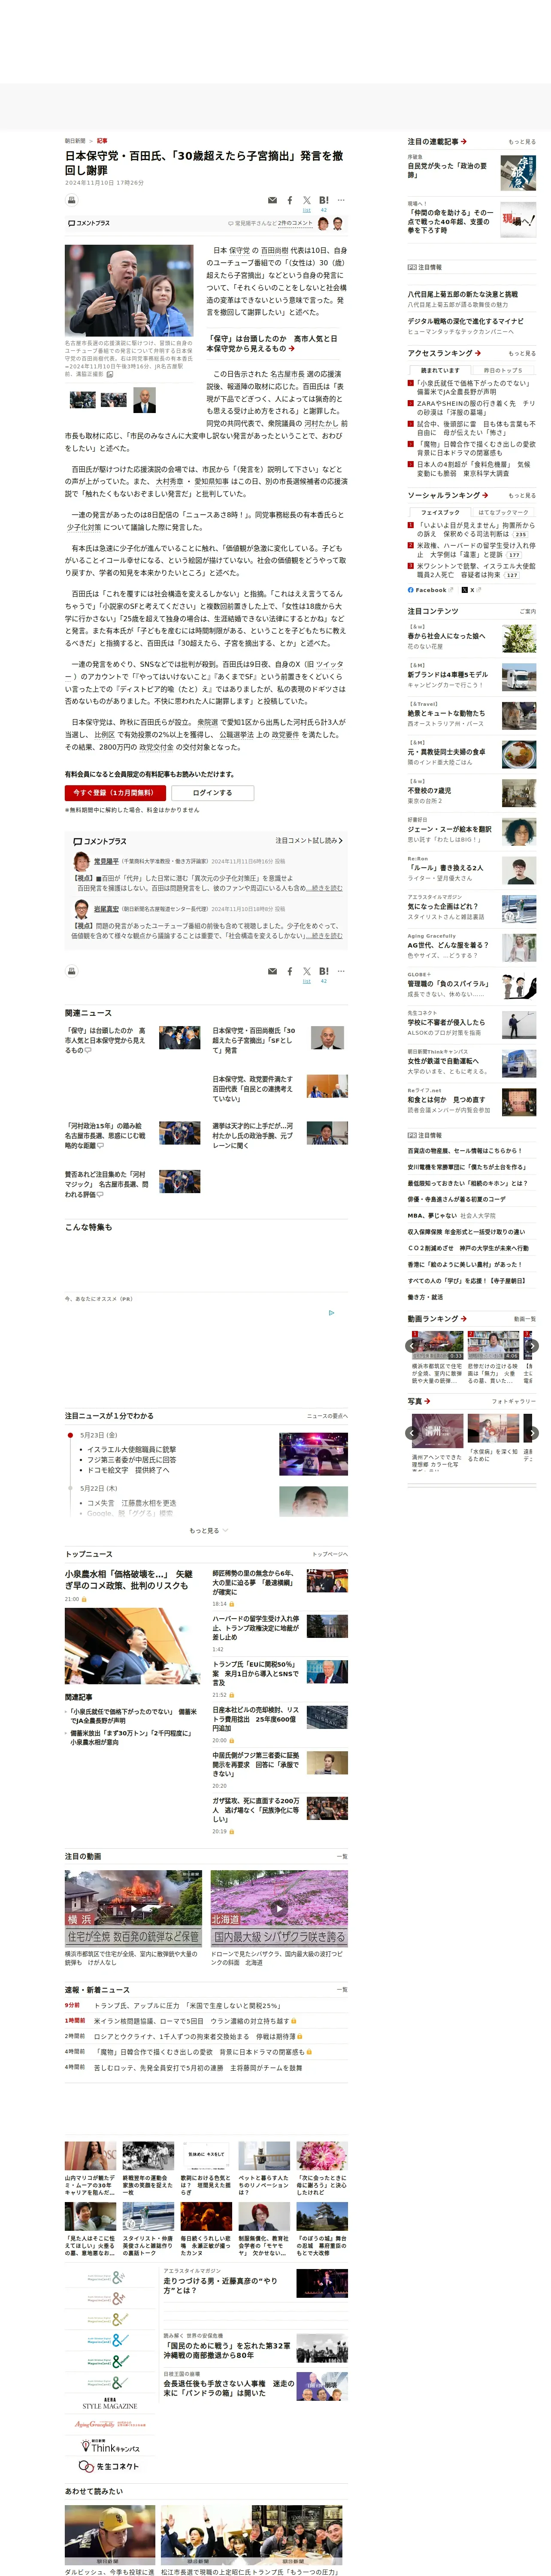Share article on Facebook icon at top
Viewport: 551px width, 2576px height.
click(x=290, y=201)
